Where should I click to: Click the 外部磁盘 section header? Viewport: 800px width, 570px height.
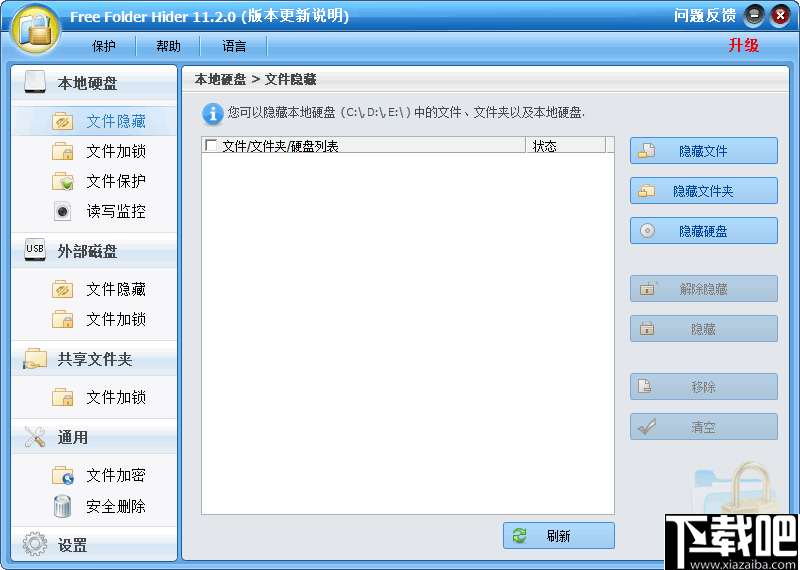[x=94, y=251]
